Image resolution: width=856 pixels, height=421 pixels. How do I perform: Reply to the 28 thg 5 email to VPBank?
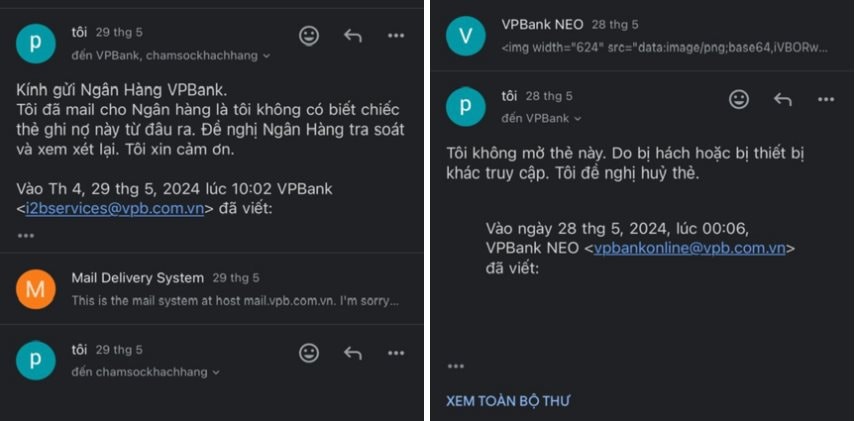tap(783, 99)
